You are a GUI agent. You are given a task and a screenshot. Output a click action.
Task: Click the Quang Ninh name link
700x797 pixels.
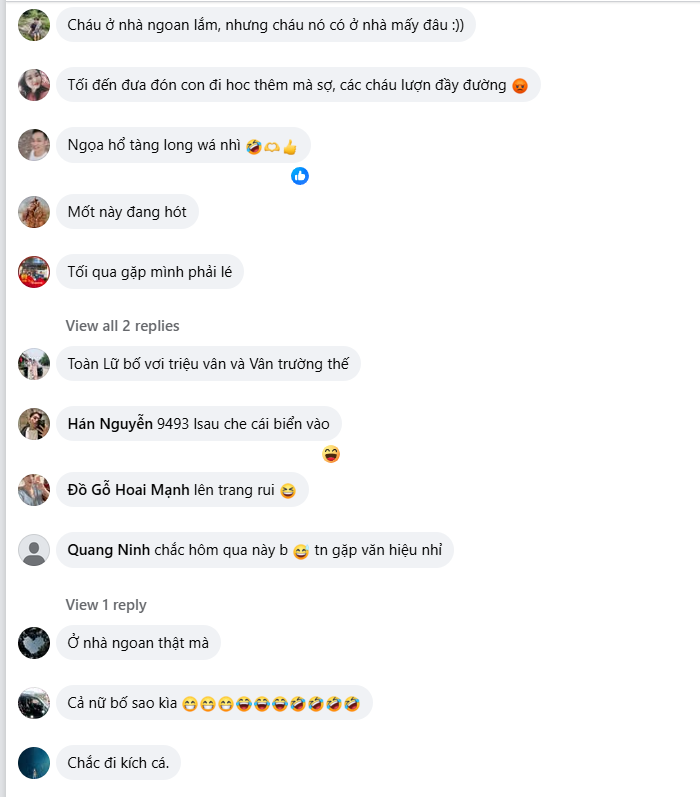(x=109, y=550)
